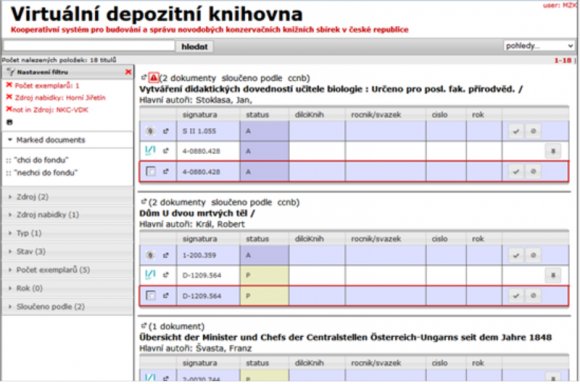This screenshot has height=384, width=580.
Task: Open the link icon in the uncheckboxed 4-0880.428 row
Action: [x=166, y=151]
